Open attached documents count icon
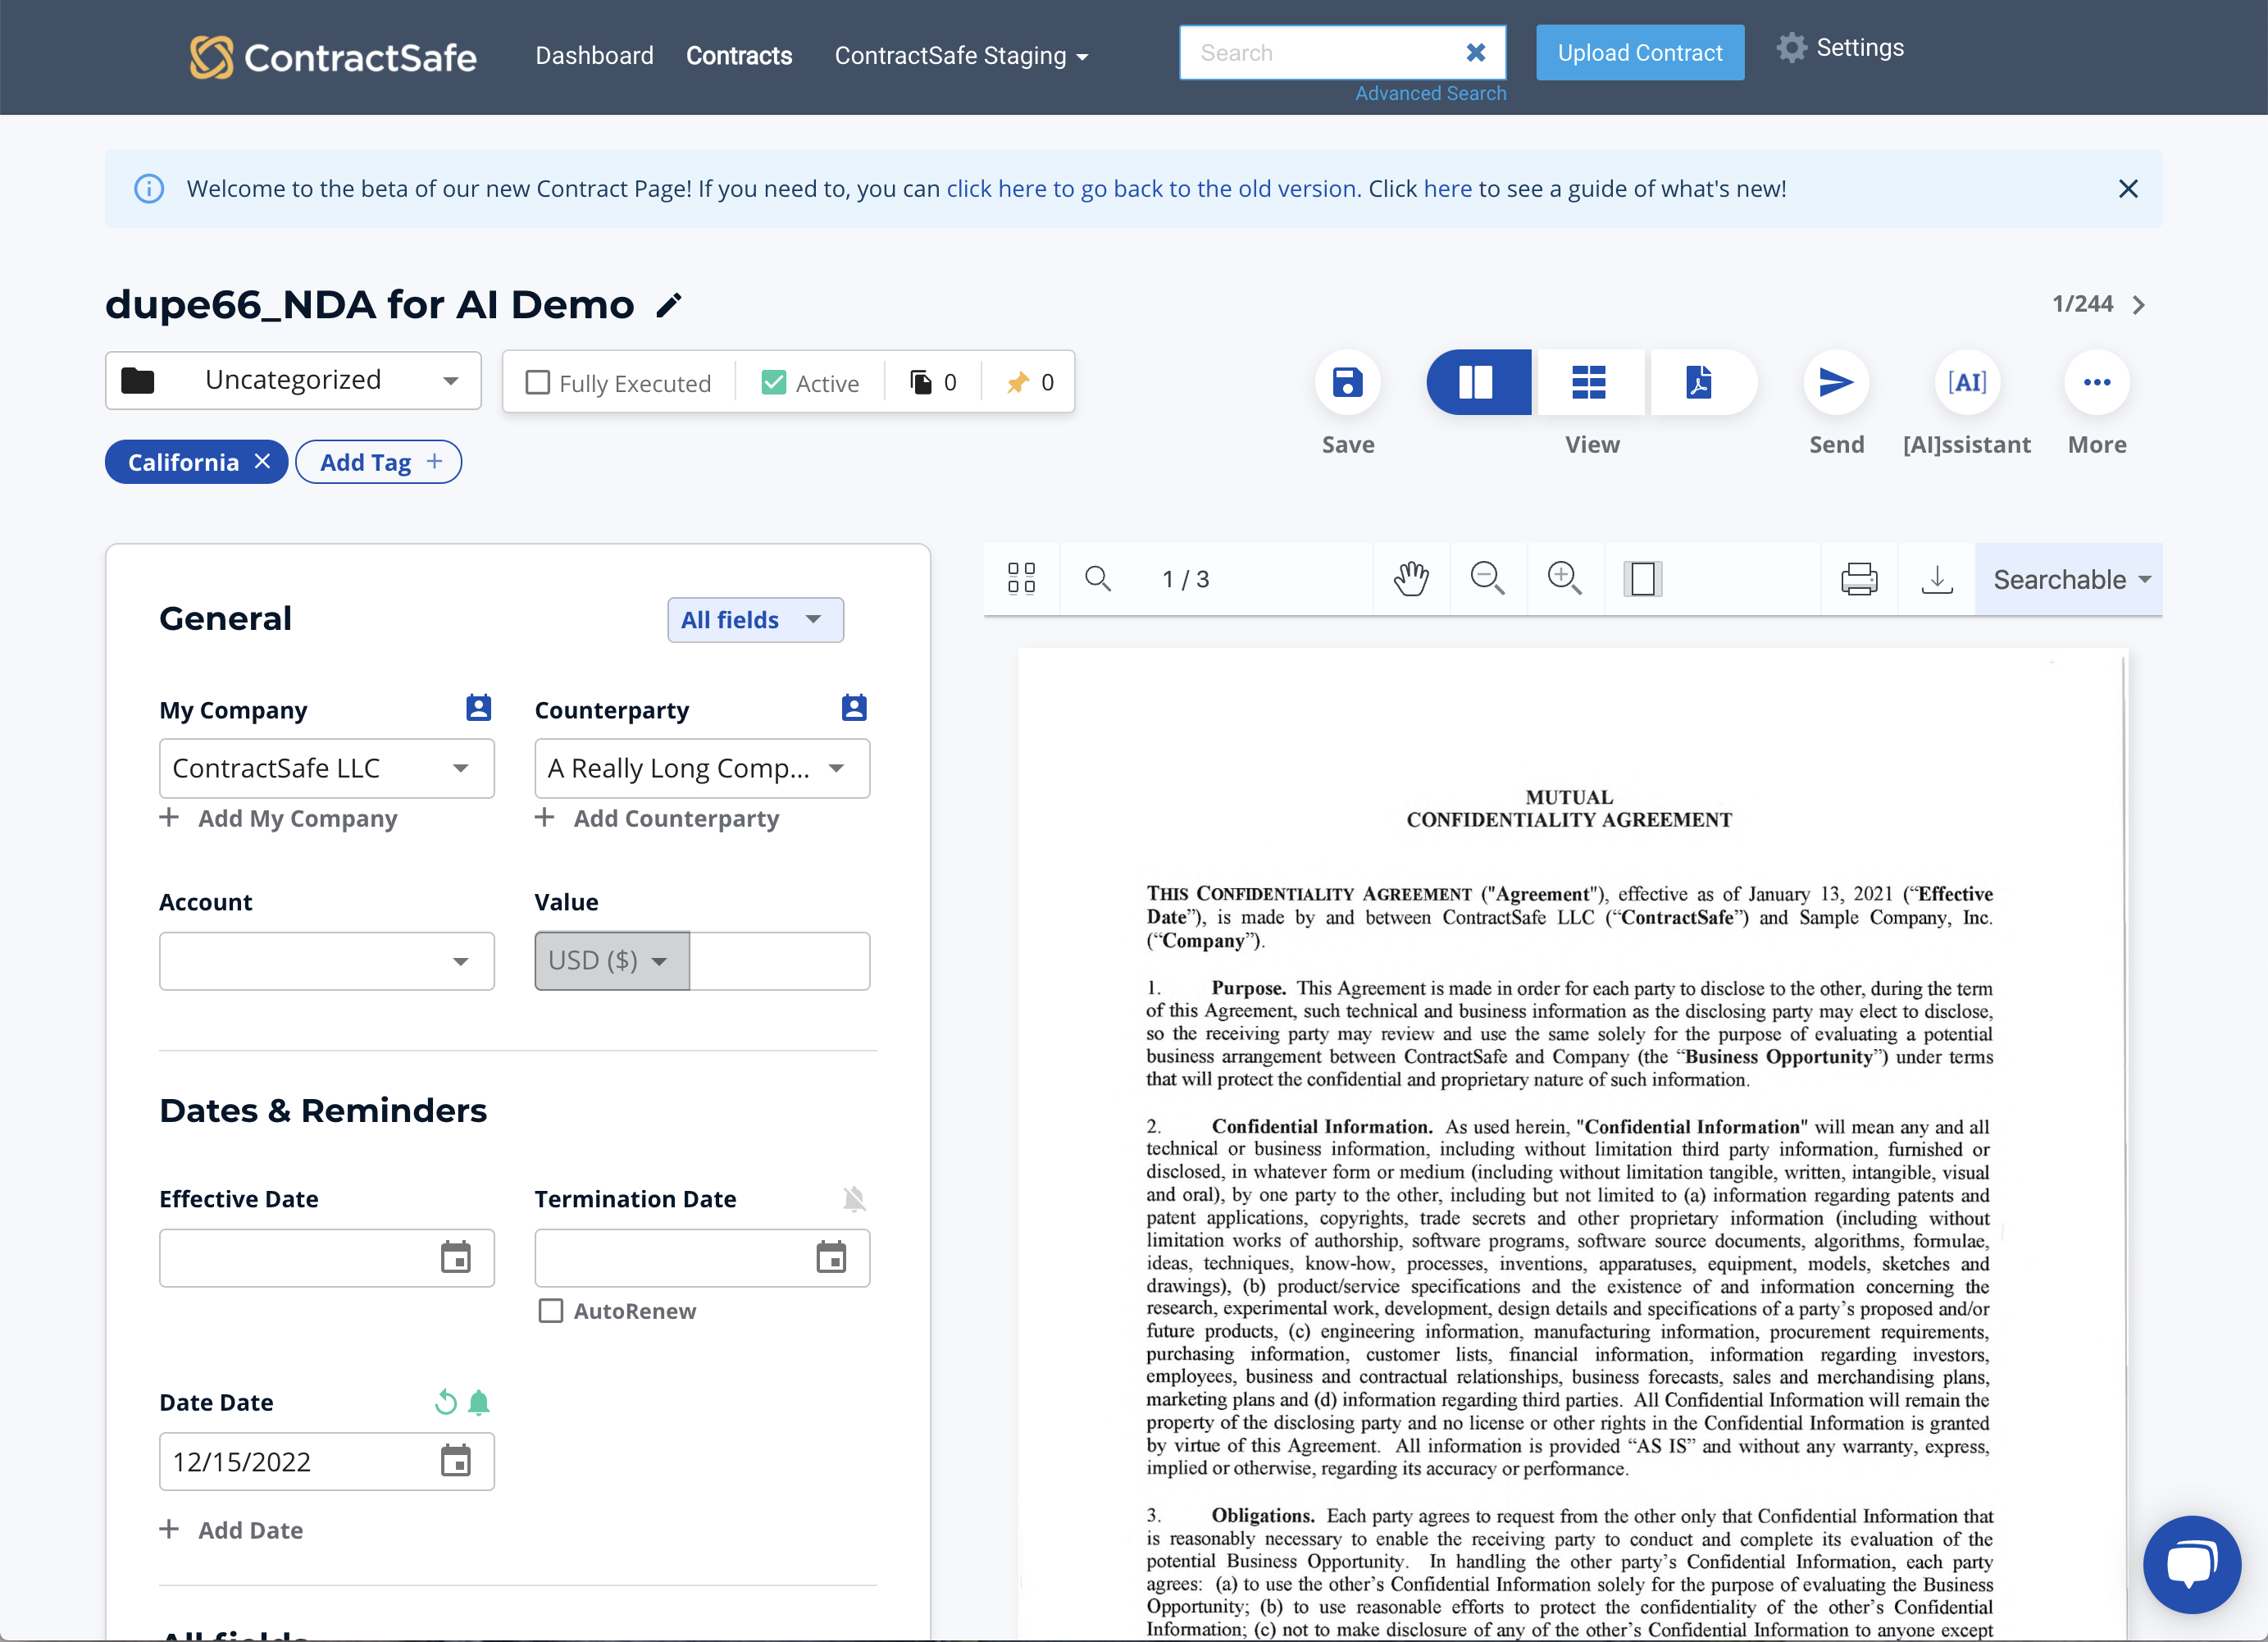 921,382
